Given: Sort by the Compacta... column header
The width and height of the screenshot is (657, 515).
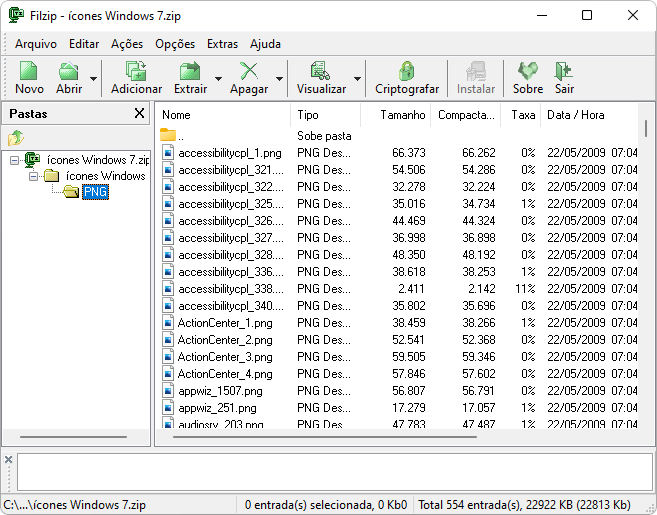Looking at the screenshot, I should [466, 115].
